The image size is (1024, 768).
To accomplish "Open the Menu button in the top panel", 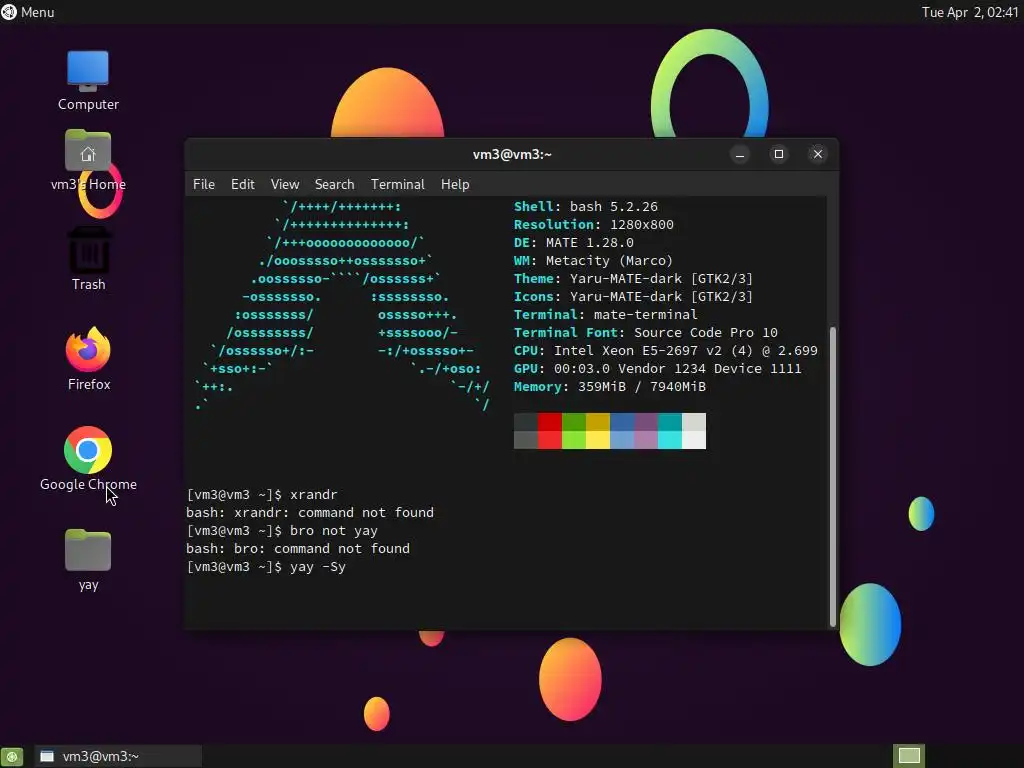I will tap(28, 12).
